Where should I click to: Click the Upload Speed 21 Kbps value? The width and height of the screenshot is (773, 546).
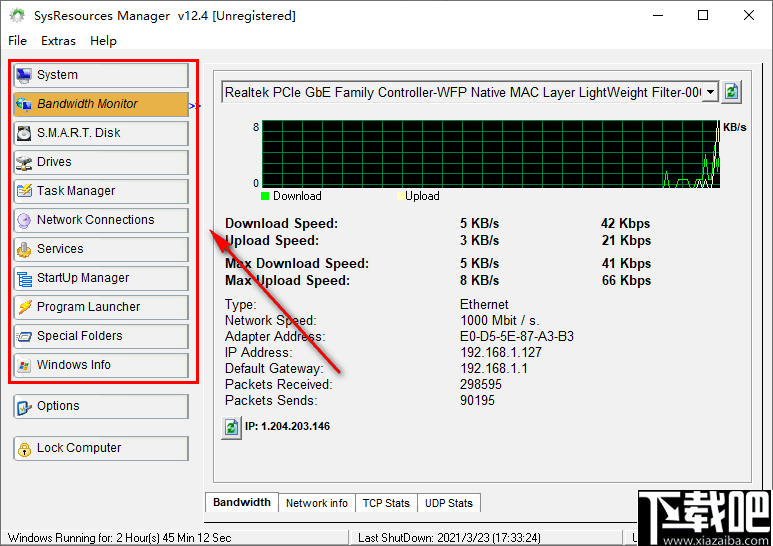[626, 240]
